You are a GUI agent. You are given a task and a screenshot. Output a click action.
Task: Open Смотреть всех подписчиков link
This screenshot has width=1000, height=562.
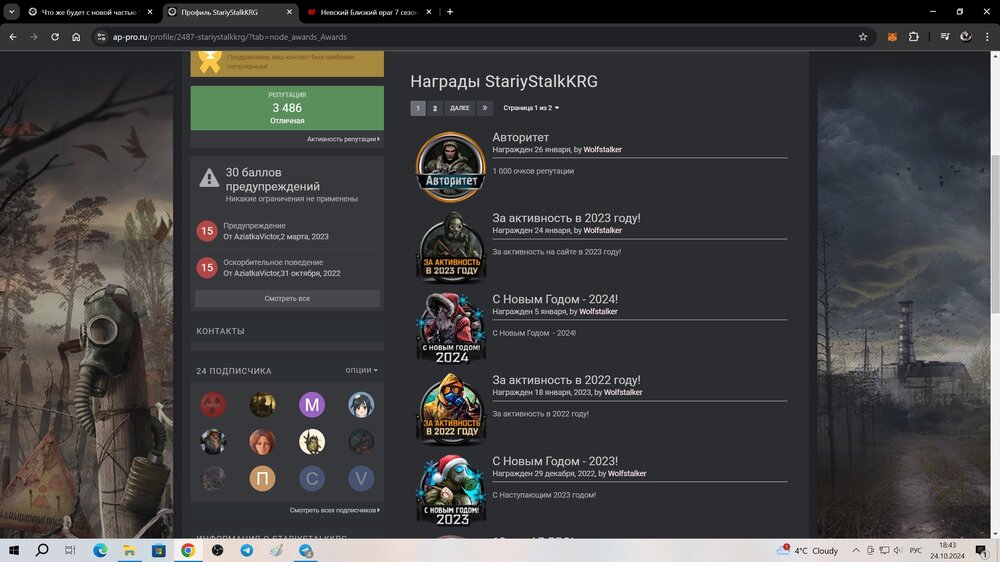tap(334, 510)
